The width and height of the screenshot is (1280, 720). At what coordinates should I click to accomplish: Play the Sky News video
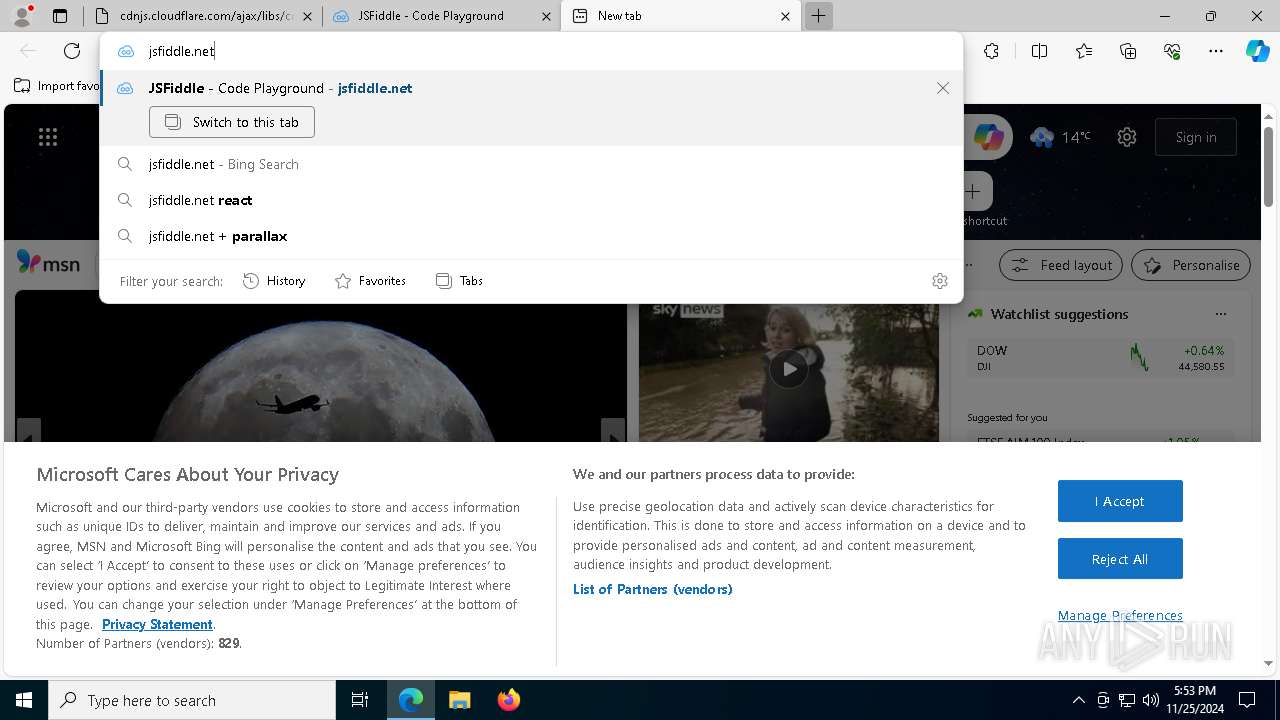(x=789, y=369)
